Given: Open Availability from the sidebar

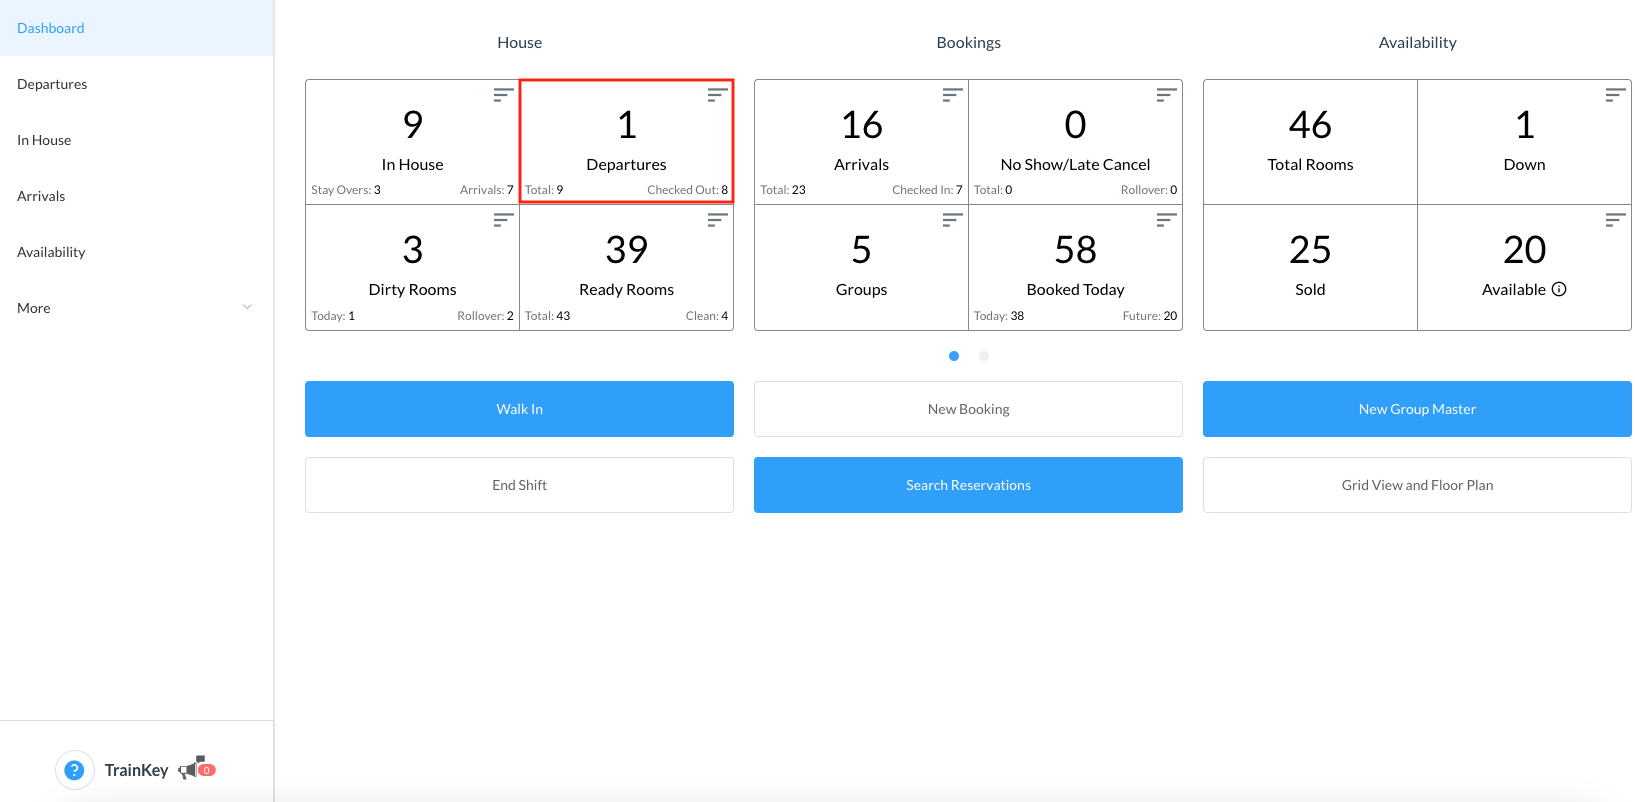Looking at the screenshot, I should (x=51, y=252).
